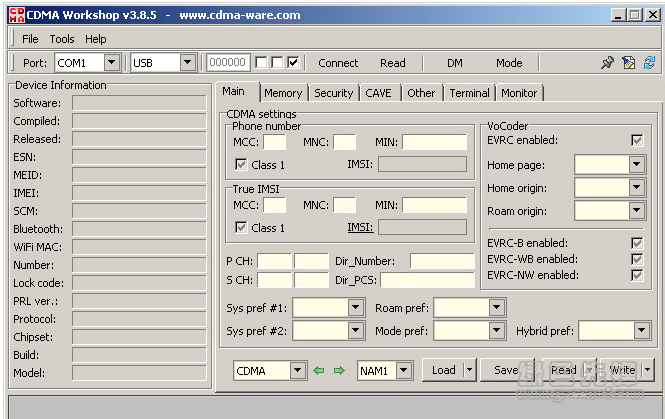Viewport: 665px width, 419px height.
Task: Open the Roam pref dropdown
Action: [x=496, y=307]
